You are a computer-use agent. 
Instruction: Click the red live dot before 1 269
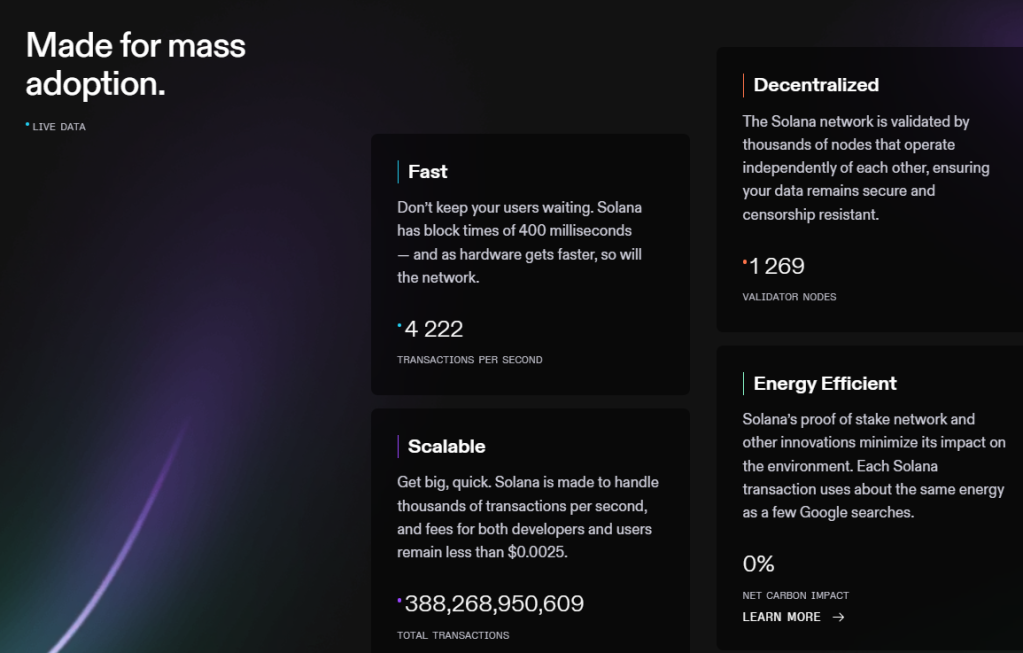click(745, 262)
